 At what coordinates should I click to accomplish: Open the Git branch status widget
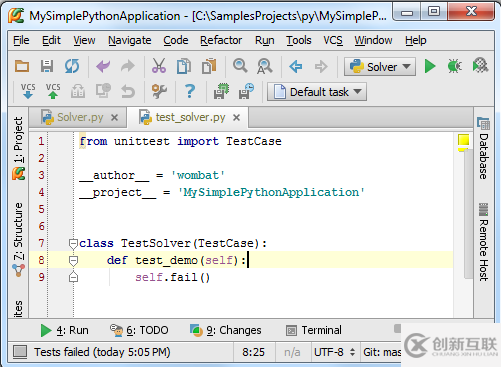coord(381,352)
